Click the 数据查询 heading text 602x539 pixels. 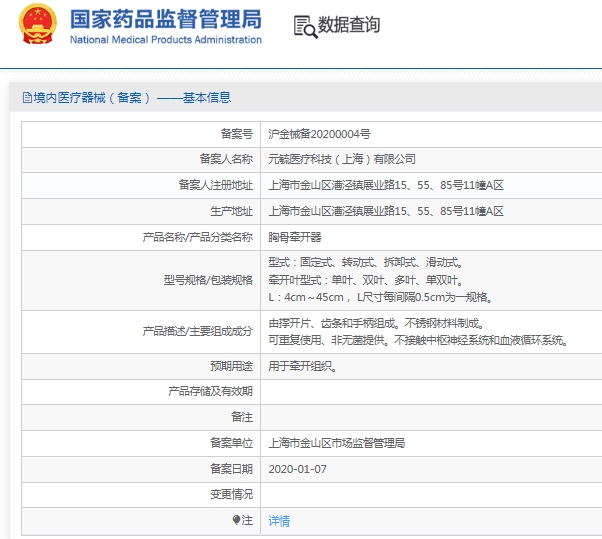point(349,25)
